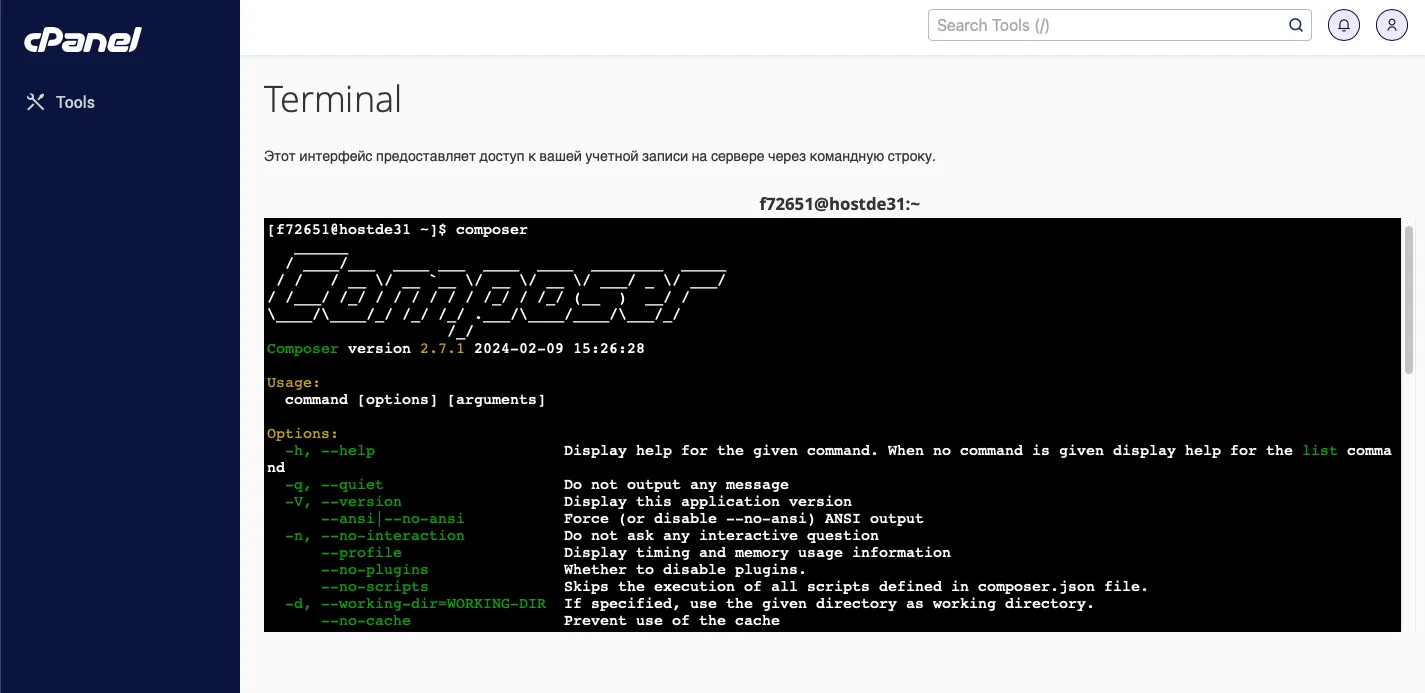This screenshot has height=693, width=1425.
Task: Click the timestamp "2024-02-09 15:26:28"
Action: tap(559, 349)
